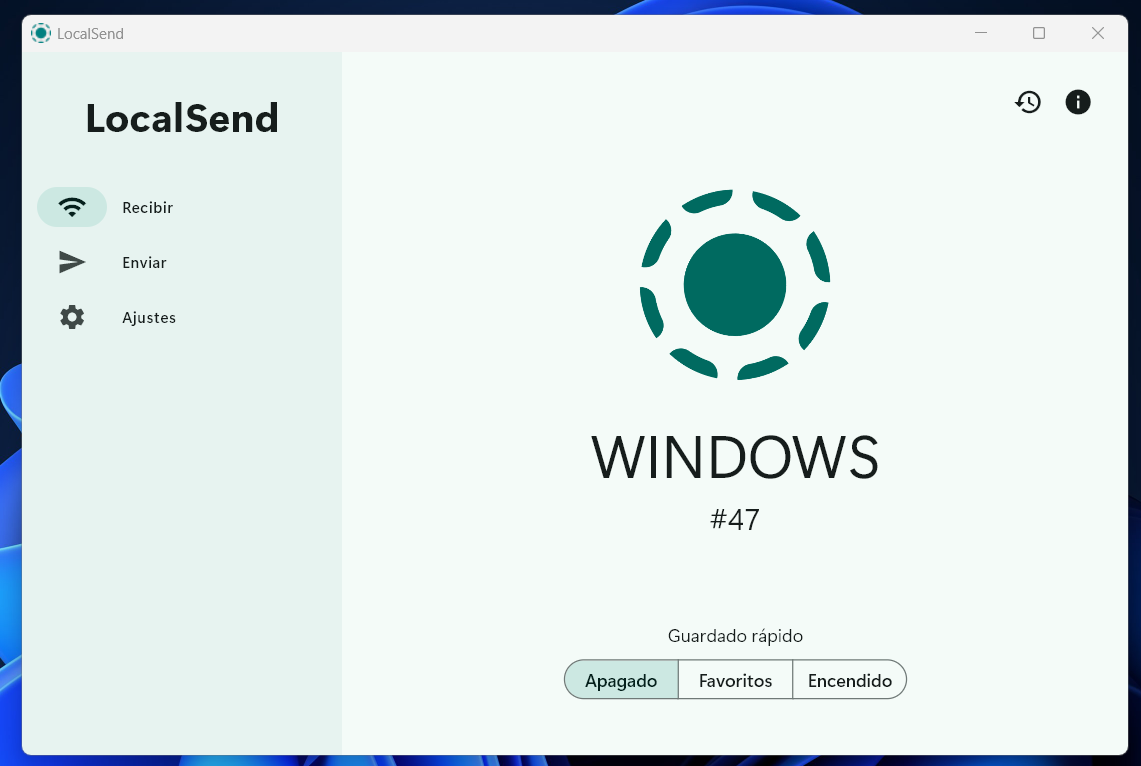Minimize the LocalSend window

click(x=981, y=33)
